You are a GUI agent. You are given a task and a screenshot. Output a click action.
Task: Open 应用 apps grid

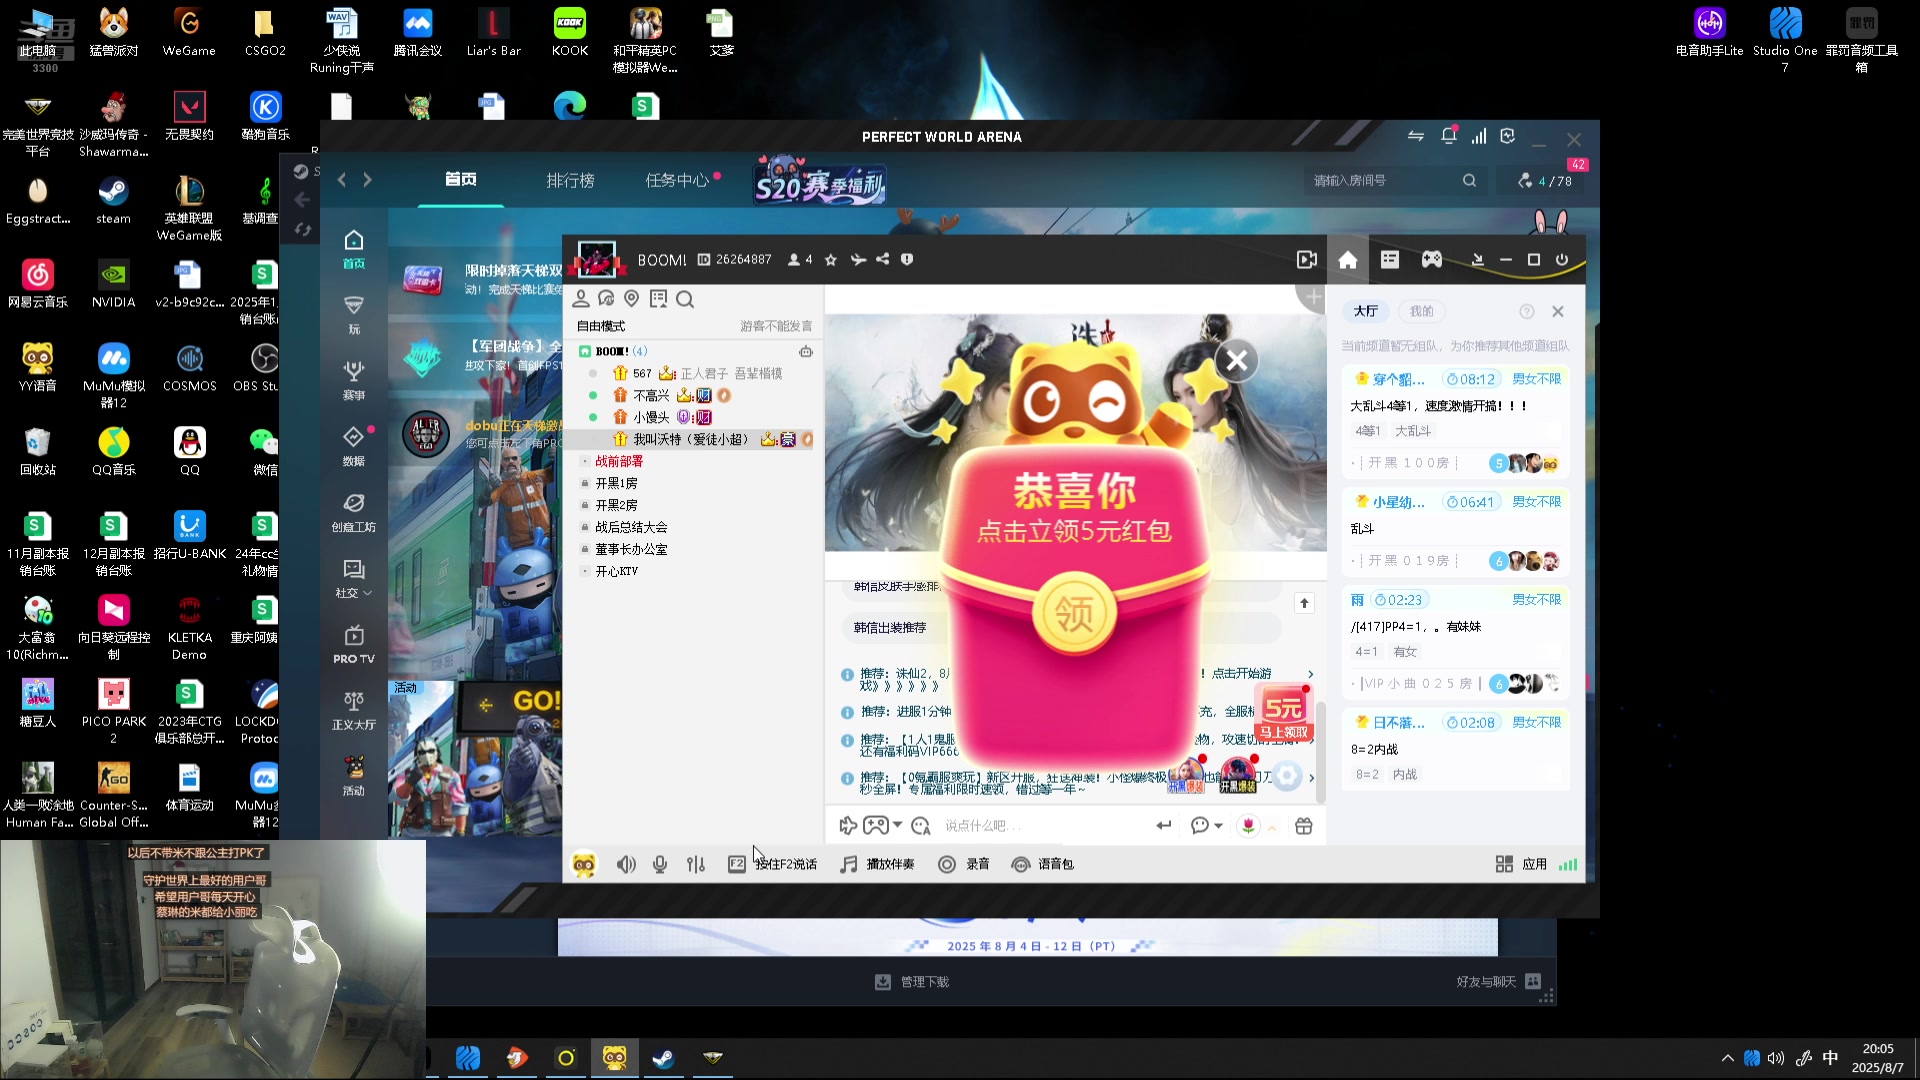coord(1521,865)
